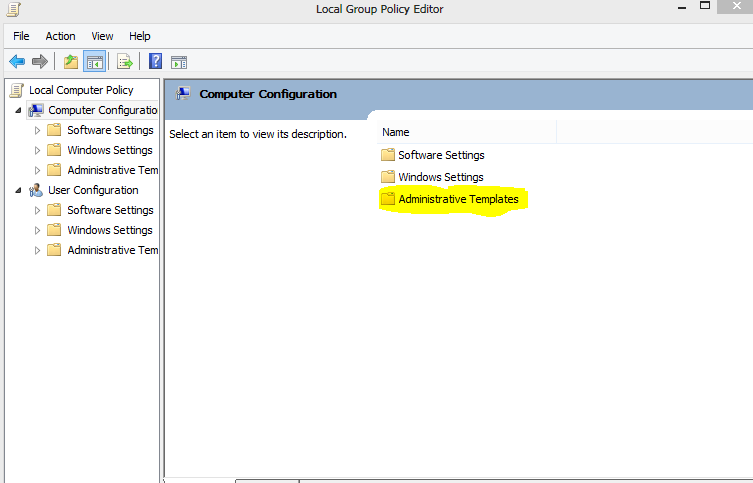Select Software Settings in the Name list

pyautogui.click(x=441, y=155)
